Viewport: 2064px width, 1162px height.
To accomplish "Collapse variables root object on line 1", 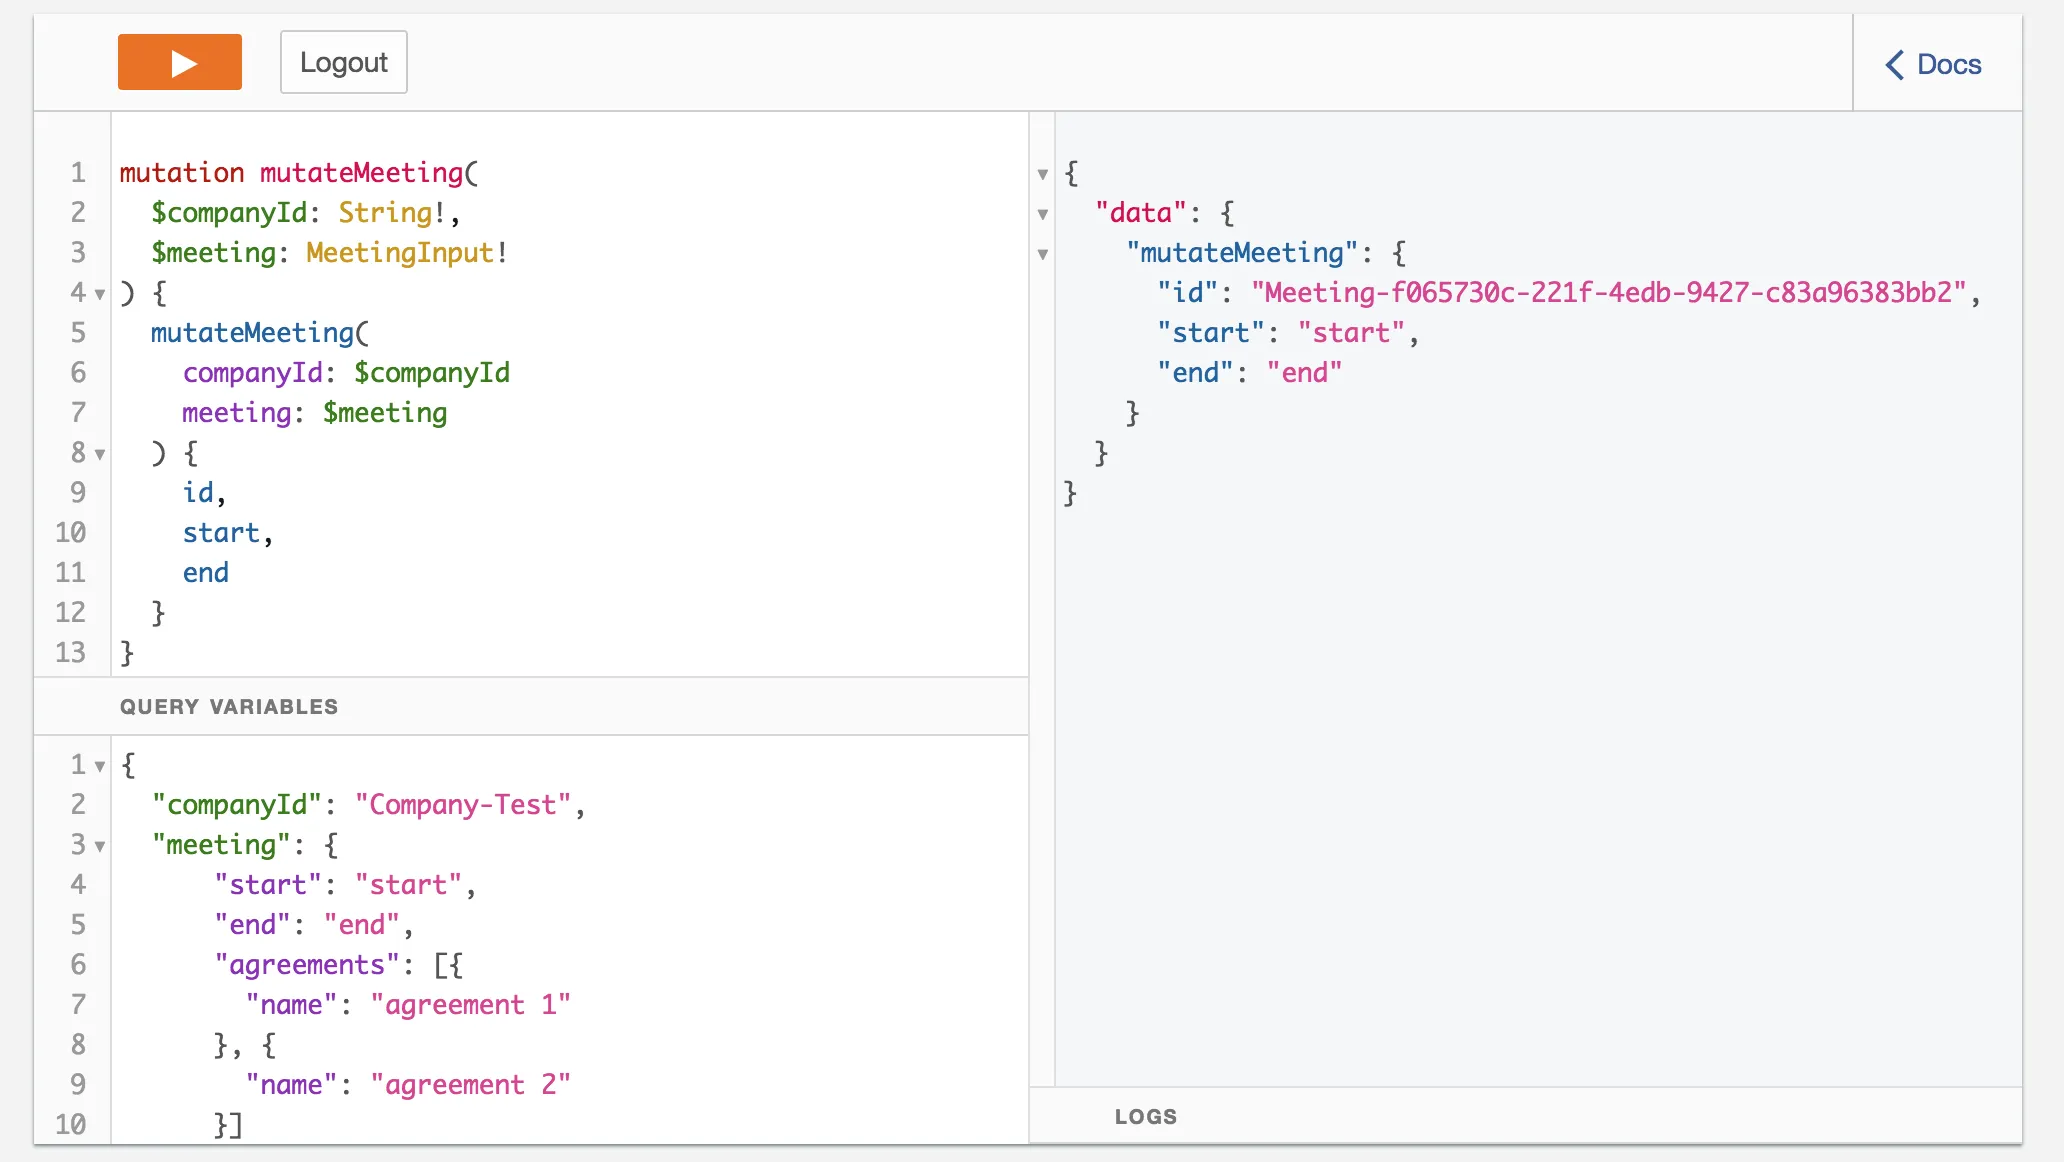I will (100, 766).
